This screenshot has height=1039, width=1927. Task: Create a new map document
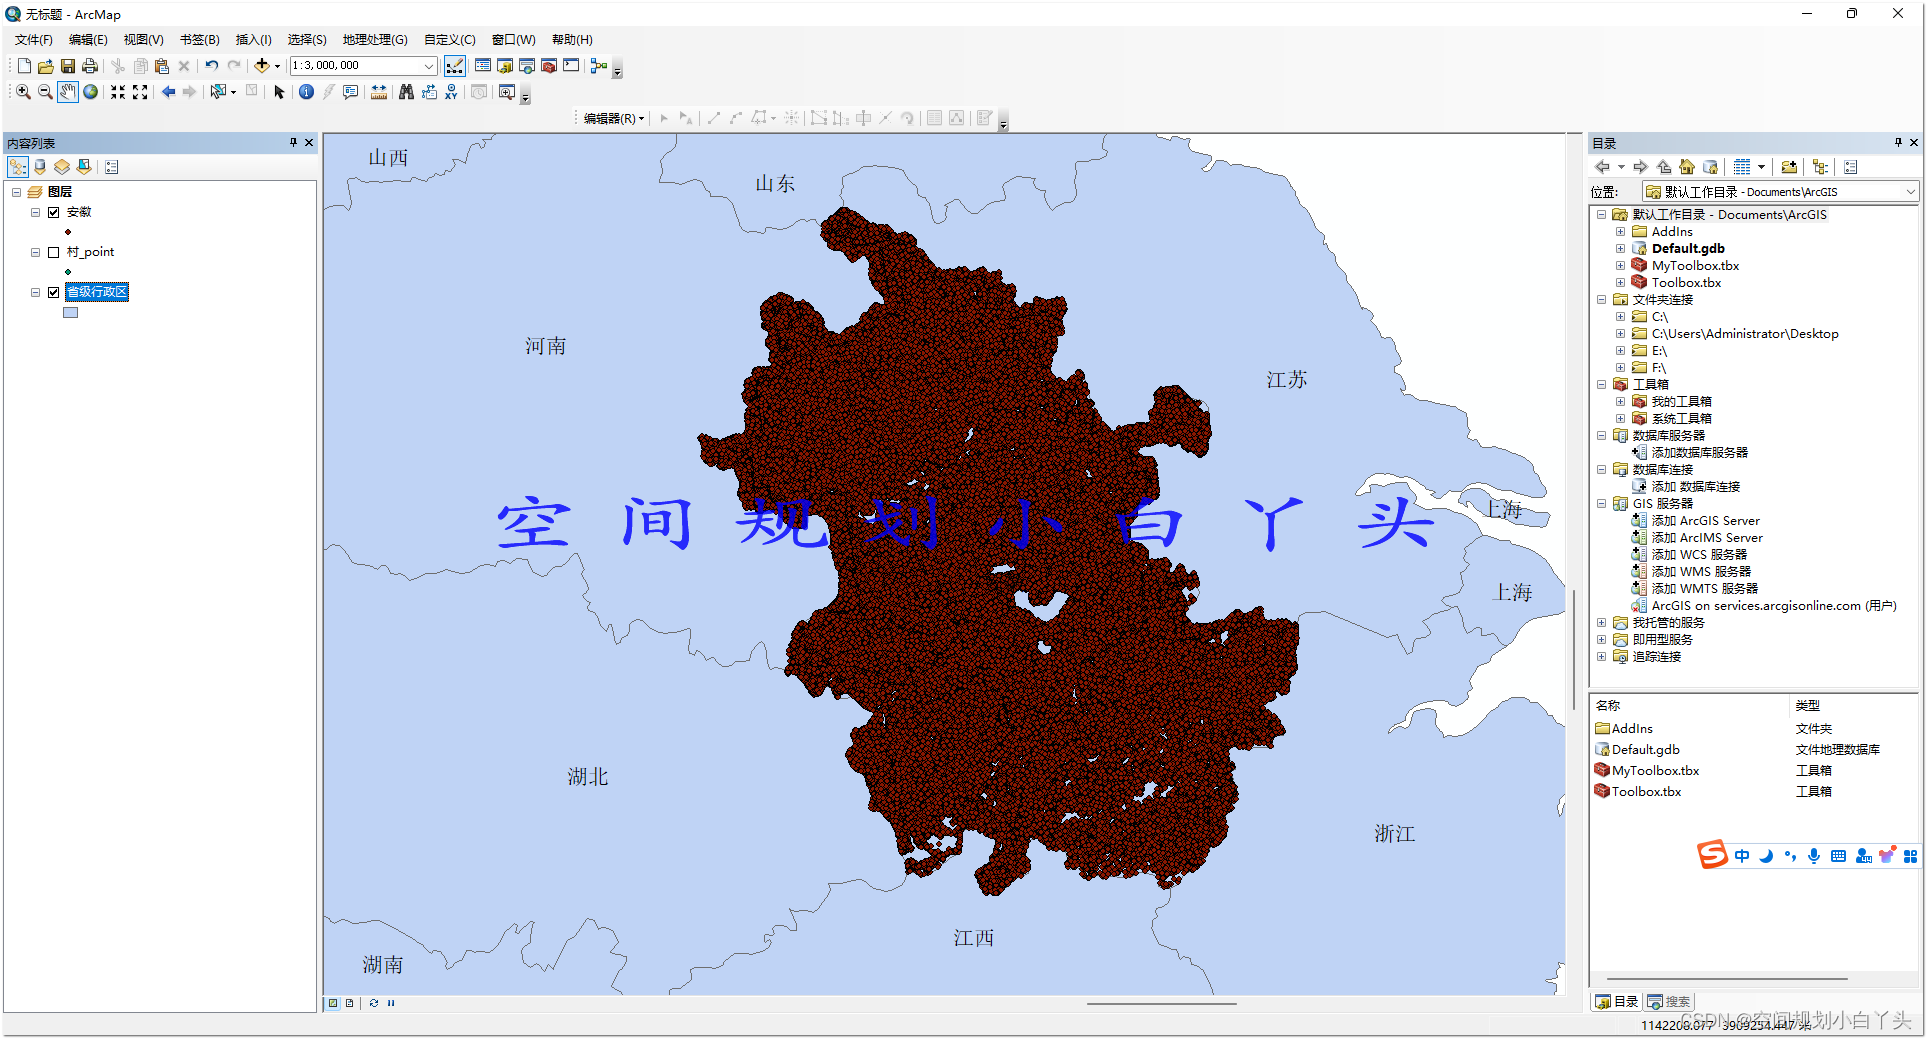24,66
